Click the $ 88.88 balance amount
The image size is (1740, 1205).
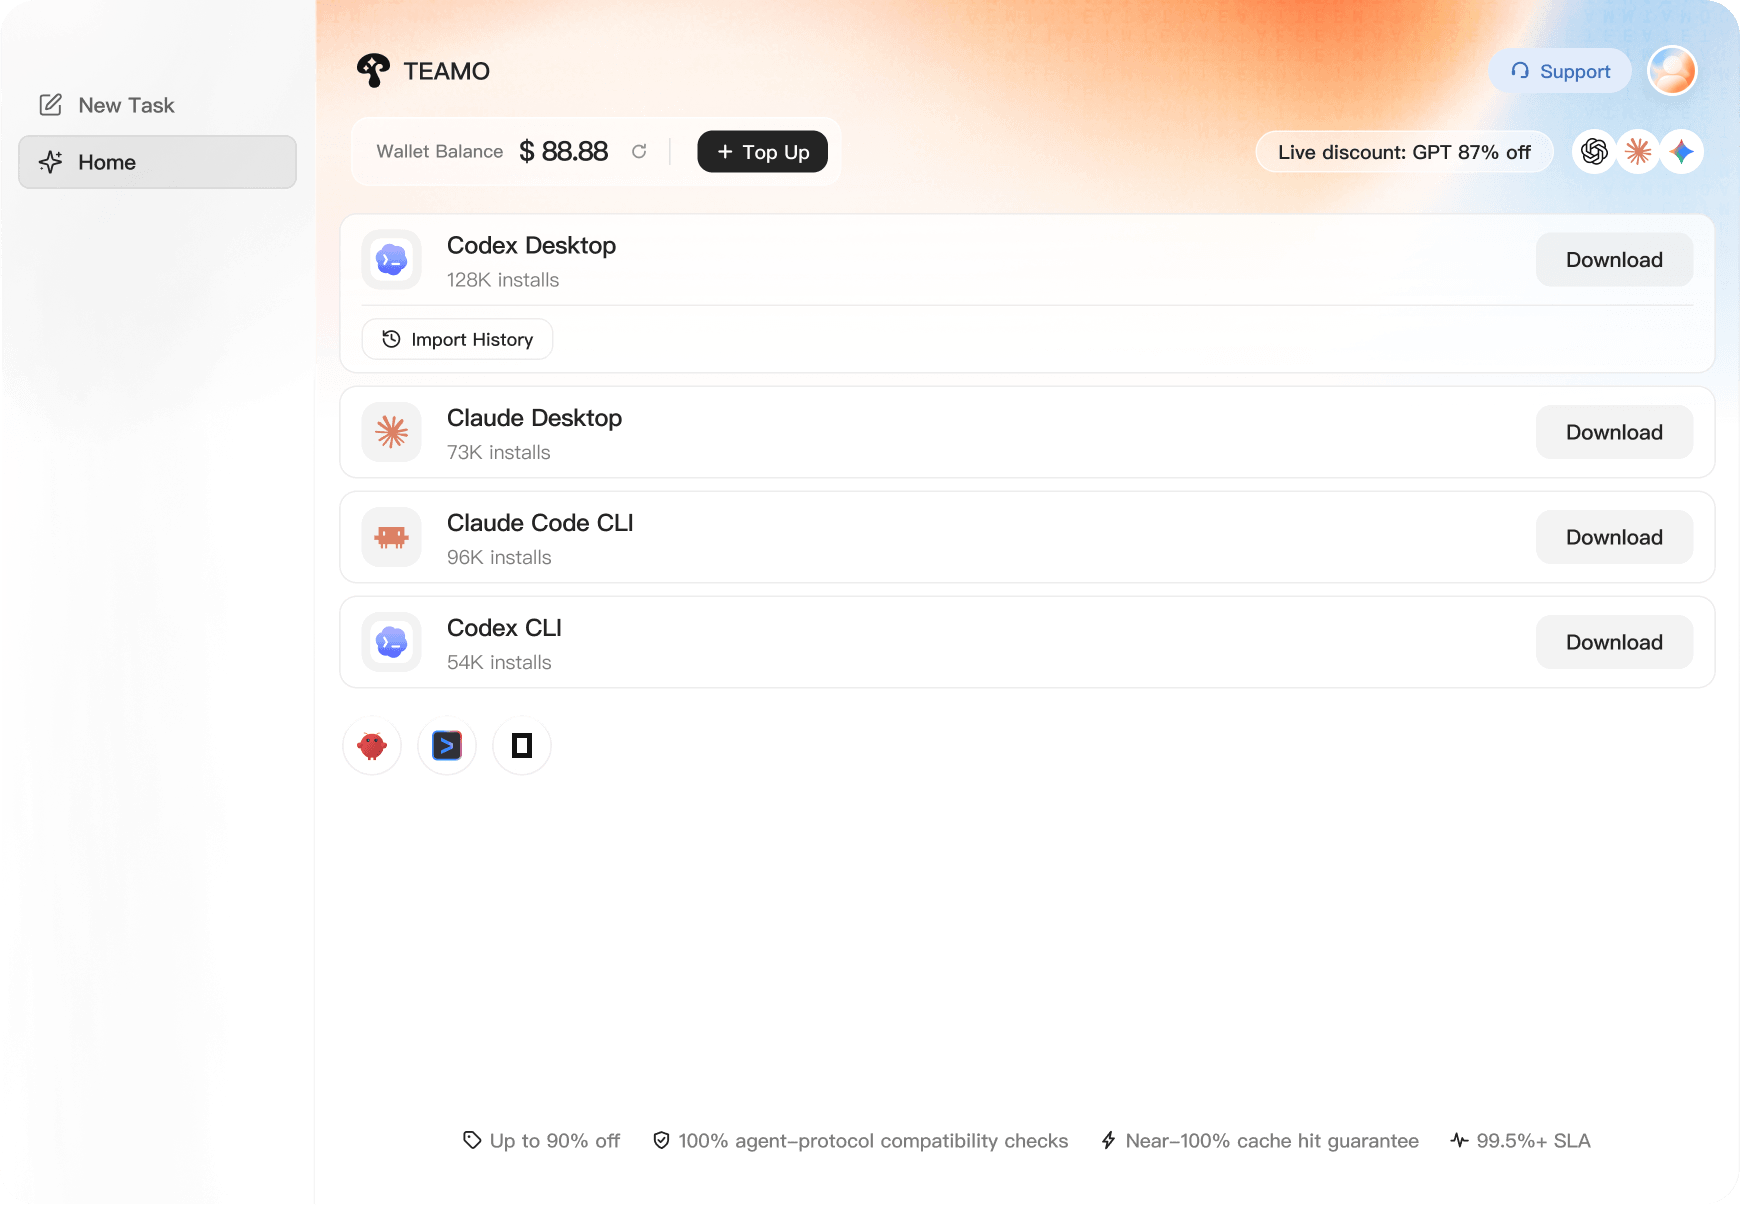(x=564, y=152)
